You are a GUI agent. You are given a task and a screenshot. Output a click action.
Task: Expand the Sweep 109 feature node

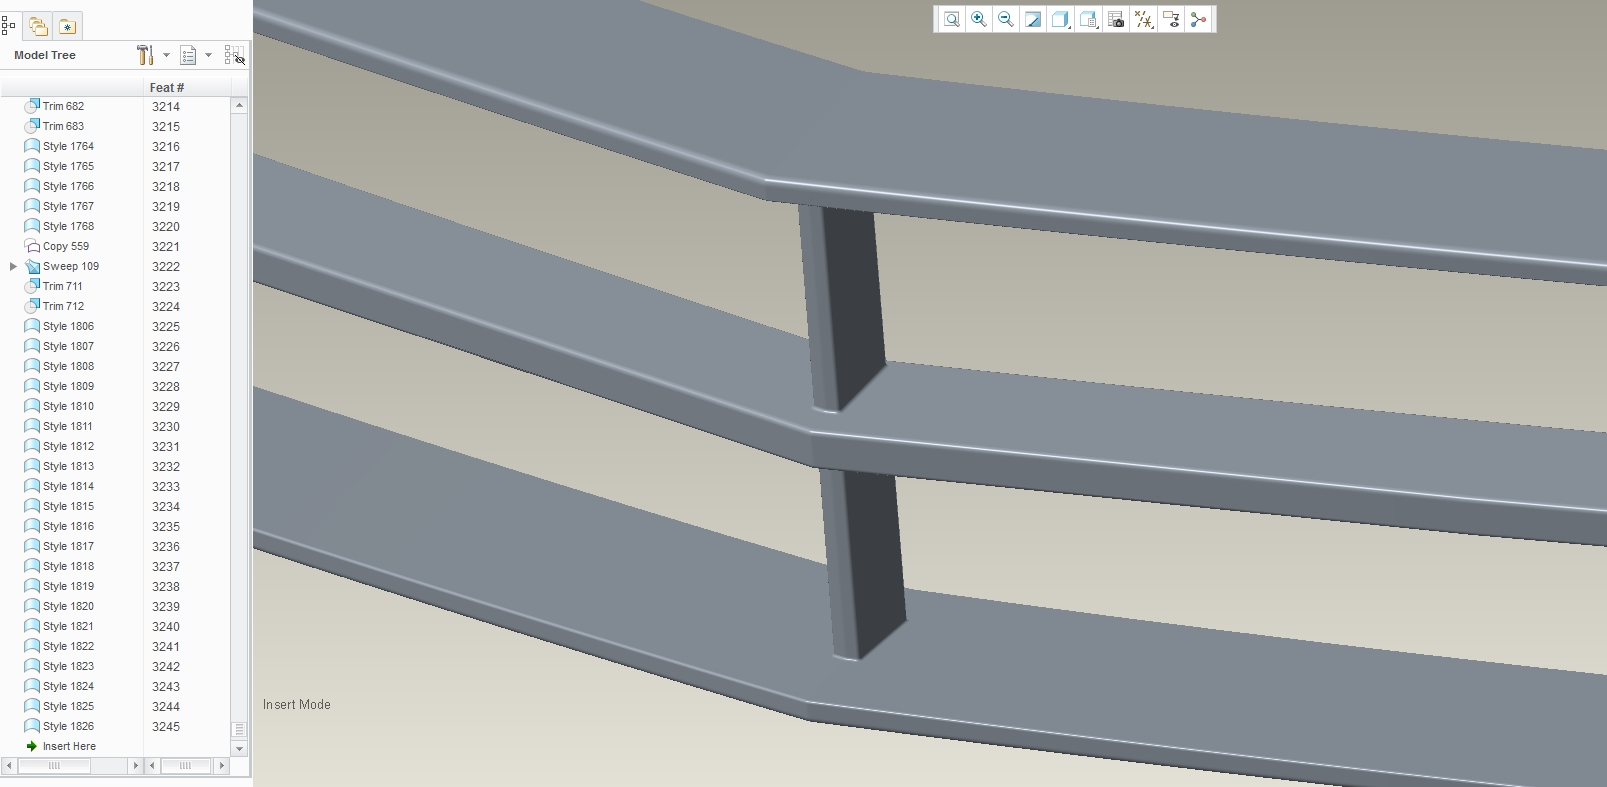click(13, 266)
